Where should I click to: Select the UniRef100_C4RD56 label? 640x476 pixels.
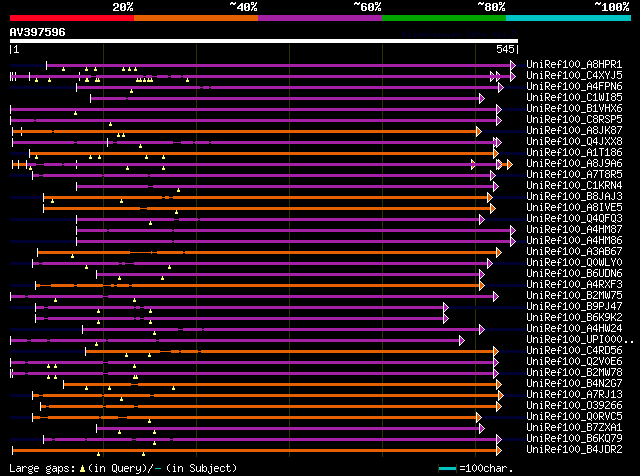574,351
